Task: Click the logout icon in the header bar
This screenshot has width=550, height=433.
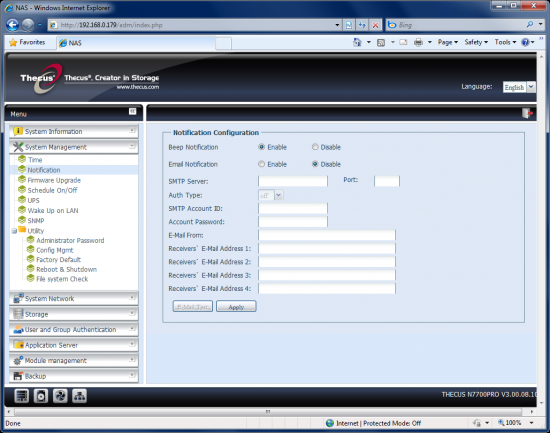Action: tap(527, 113)
